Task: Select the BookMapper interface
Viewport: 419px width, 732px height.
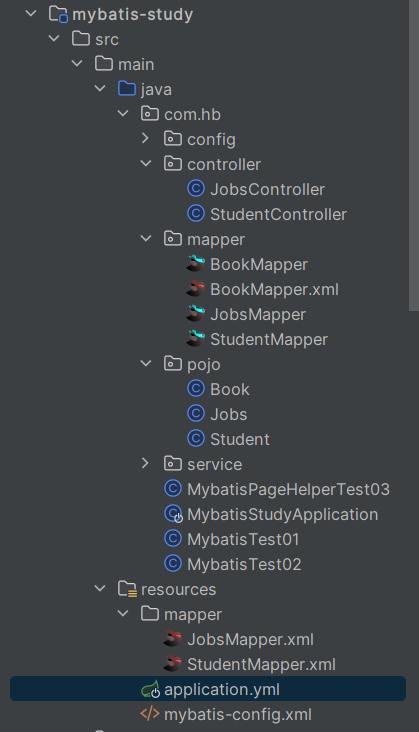Action: (x=259, y=264)
